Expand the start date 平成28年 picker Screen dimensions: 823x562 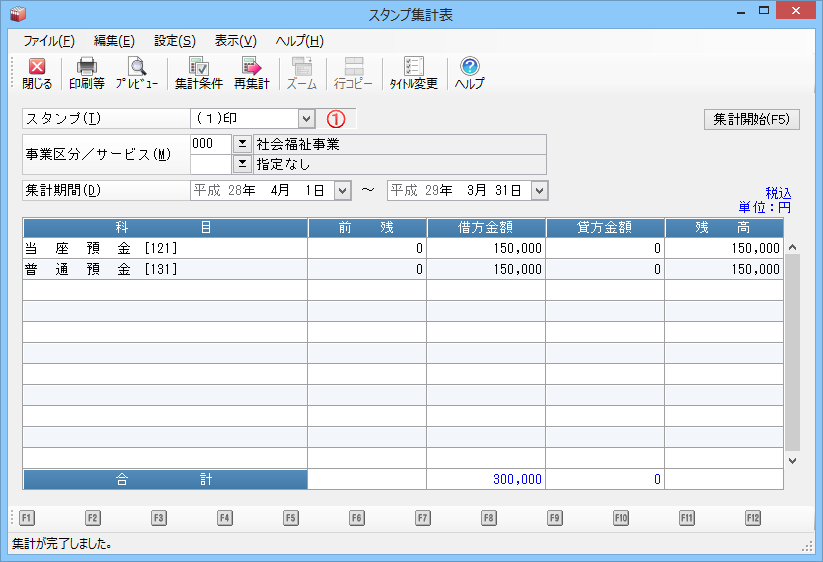(x=342, y=190)
